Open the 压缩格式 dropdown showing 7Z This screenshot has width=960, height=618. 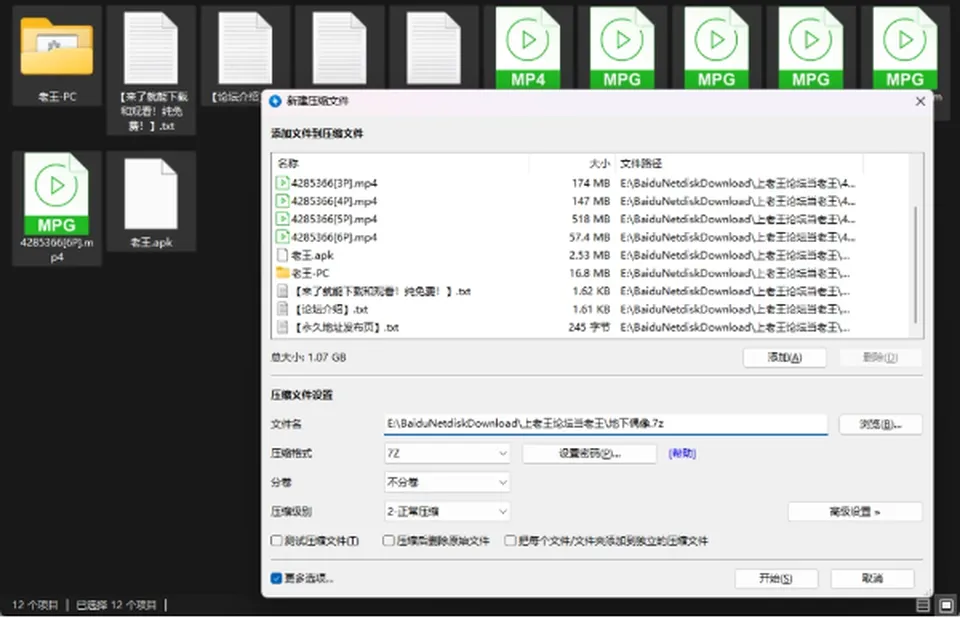point(447,453)
